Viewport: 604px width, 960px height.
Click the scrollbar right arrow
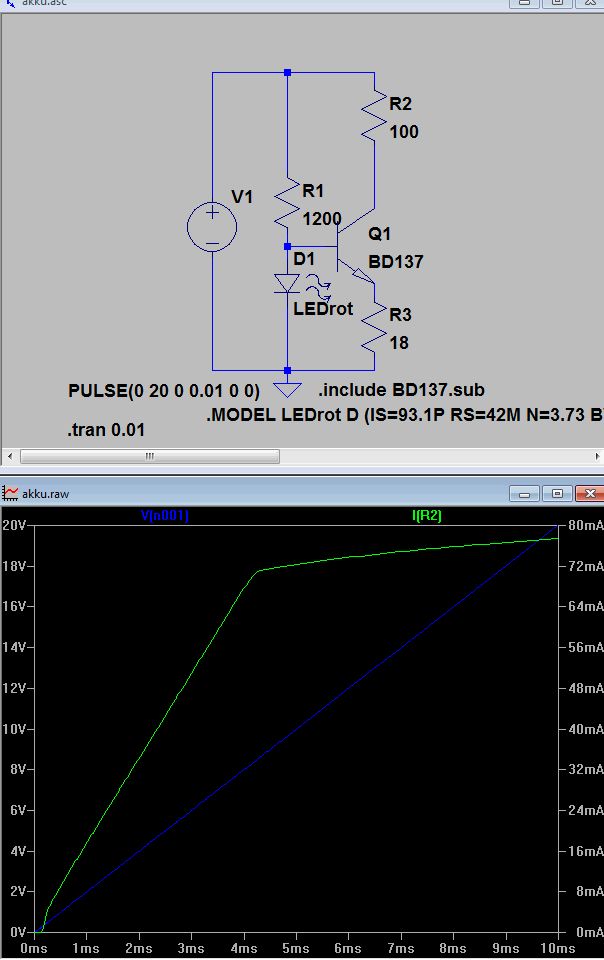tap(597, 456)
